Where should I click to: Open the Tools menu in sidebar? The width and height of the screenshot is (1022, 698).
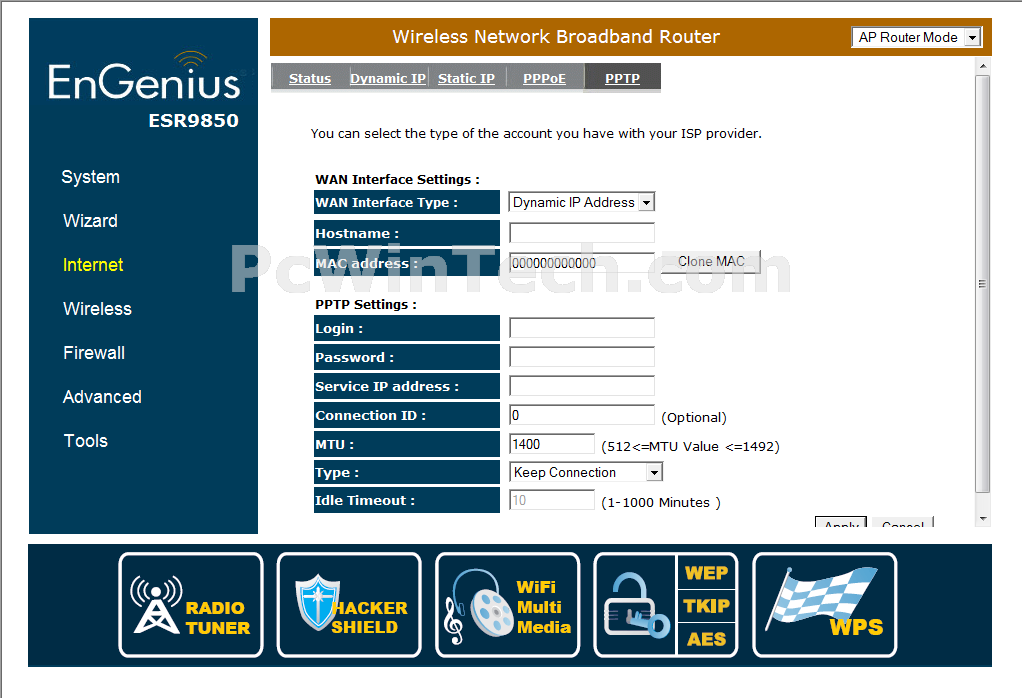click(x=86, y=441)
